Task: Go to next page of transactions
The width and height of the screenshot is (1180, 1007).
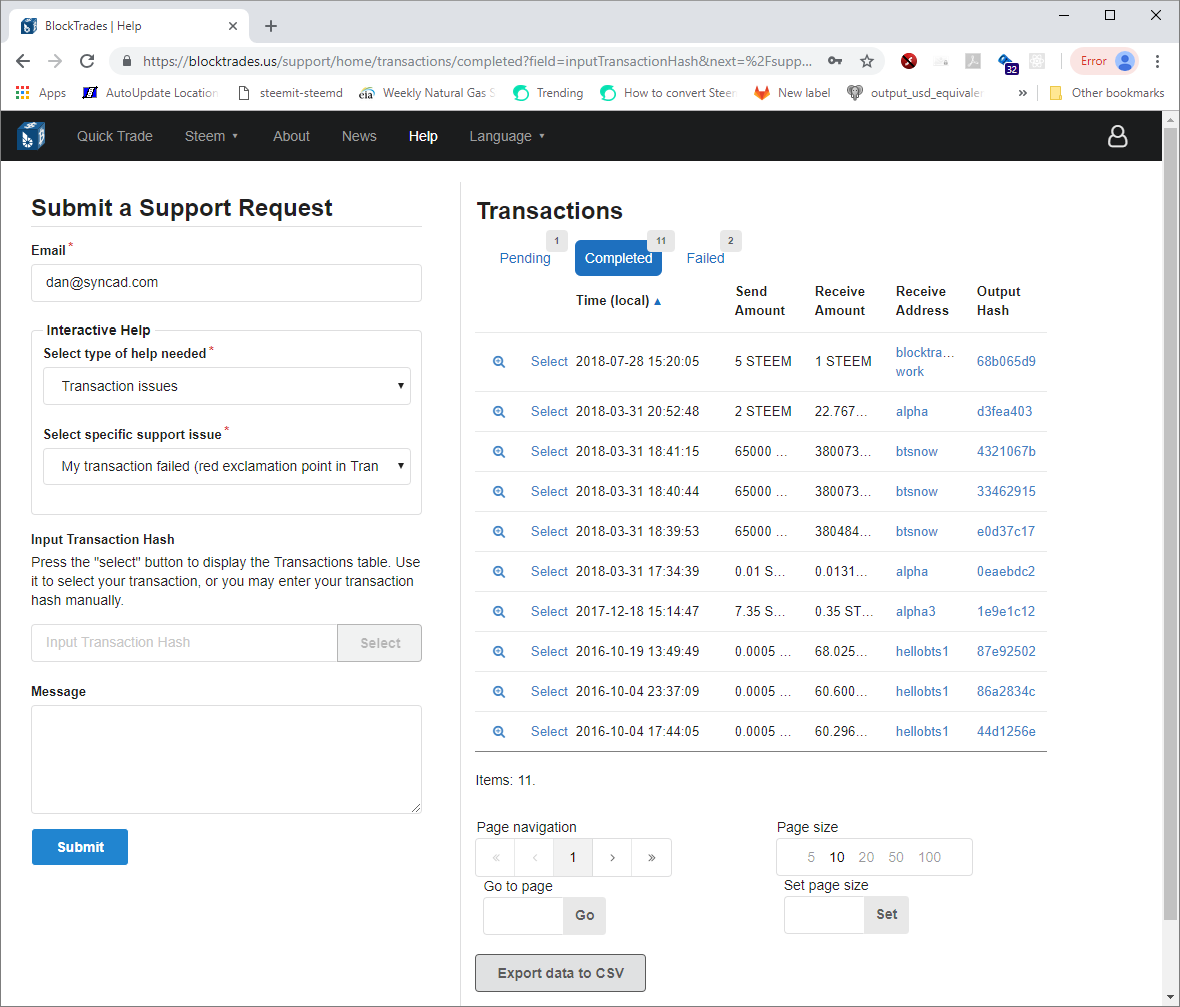Action: click(x=613, y=857)
